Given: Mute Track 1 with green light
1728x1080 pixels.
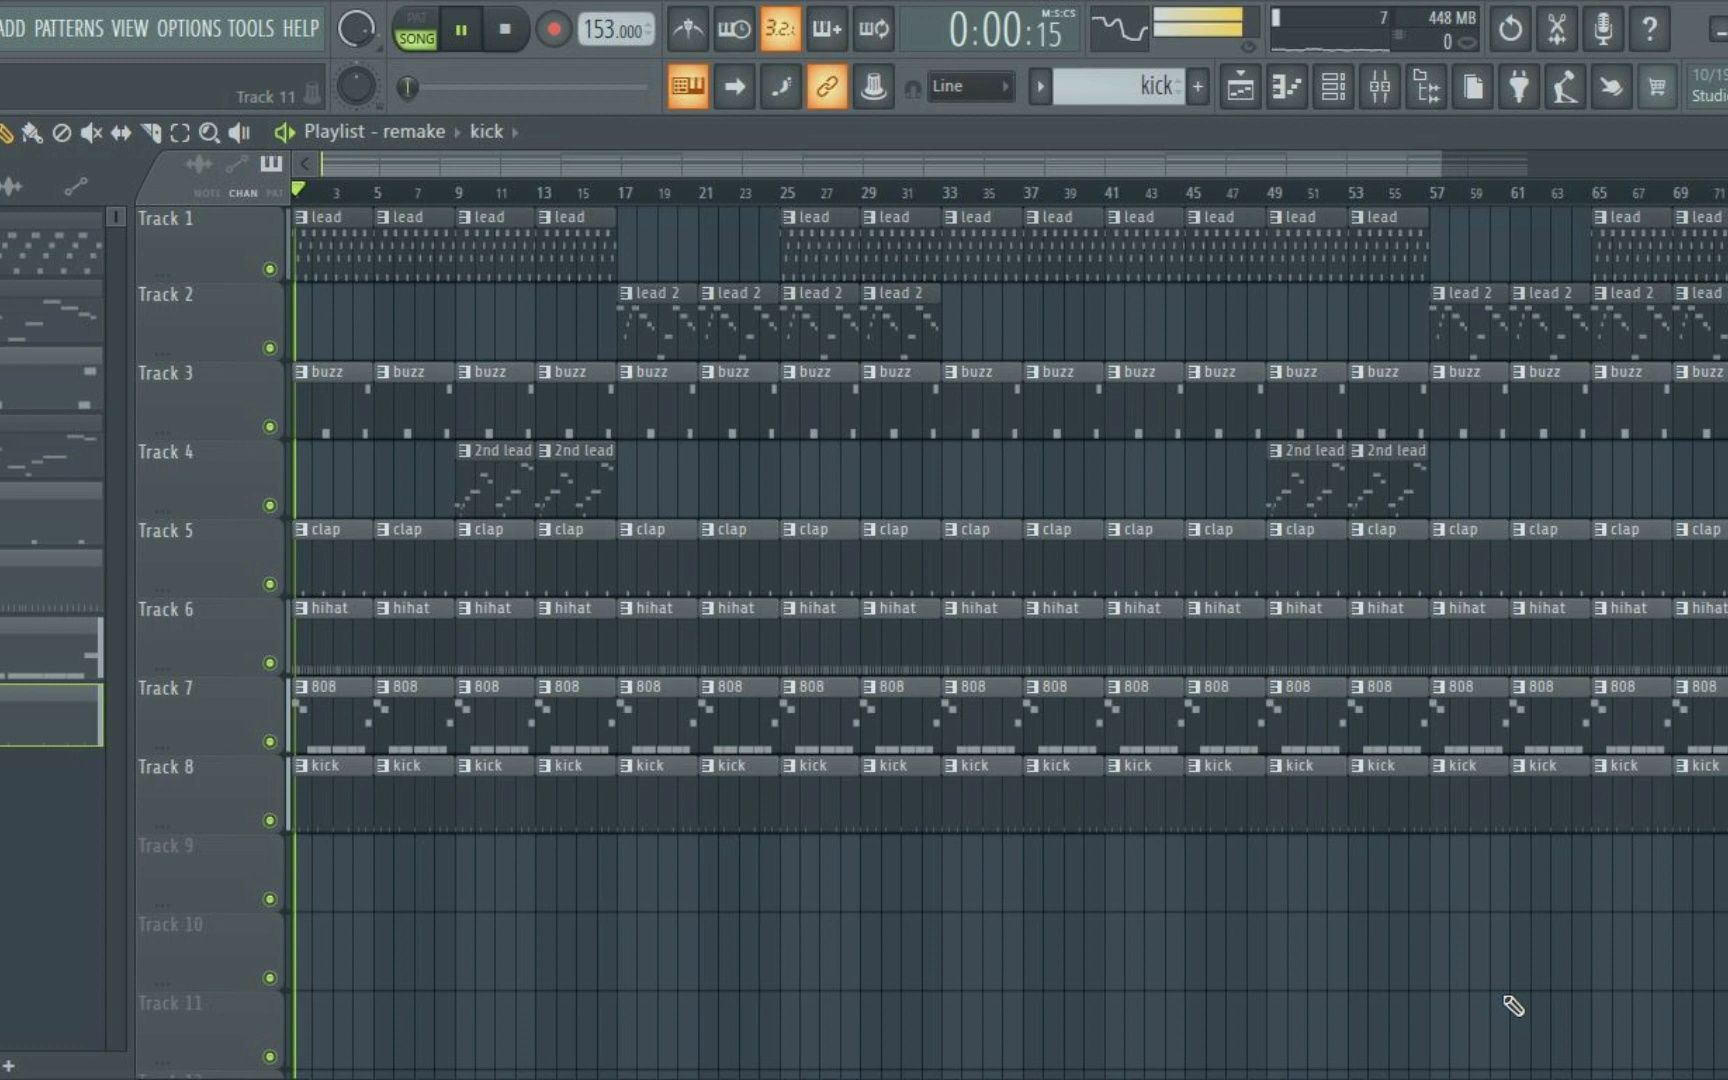Looking at the screenshot, I should [x=270, y=269].
